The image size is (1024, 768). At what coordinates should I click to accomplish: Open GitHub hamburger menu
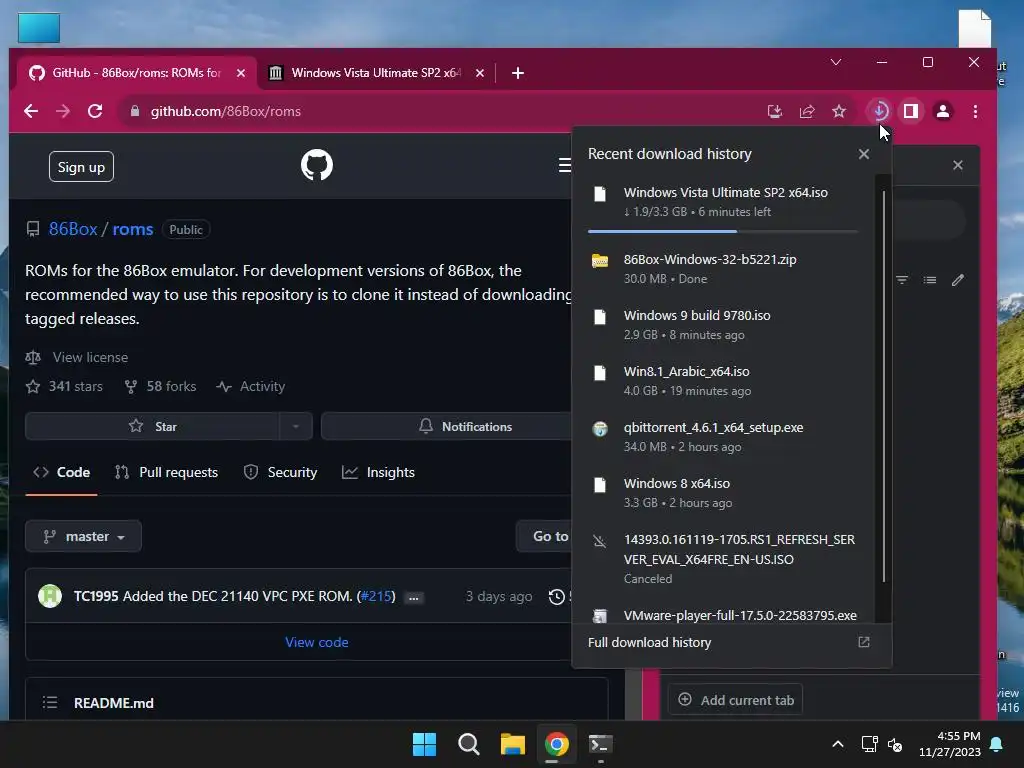tap(565, 165)
